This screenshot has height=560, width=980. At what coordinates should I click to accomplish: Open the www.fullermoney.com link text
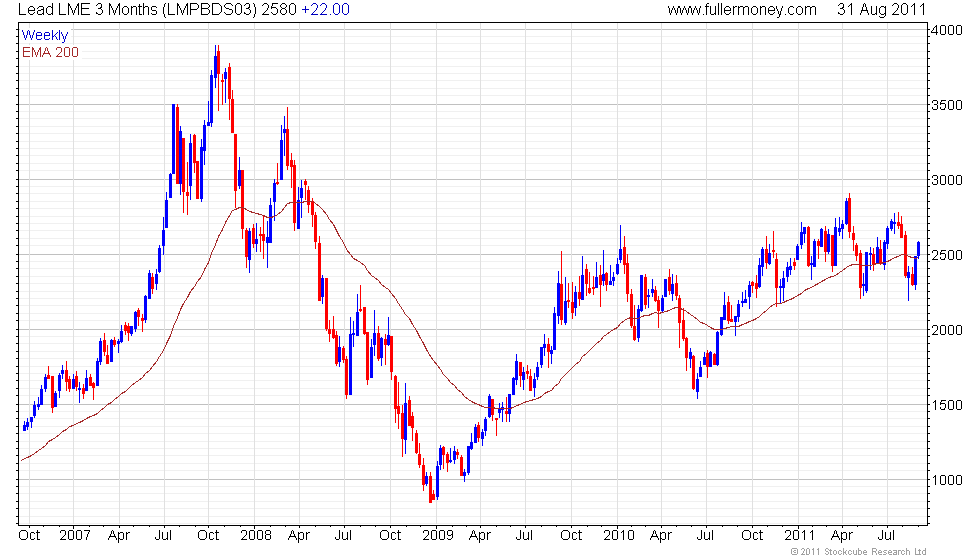coord(742,10)
